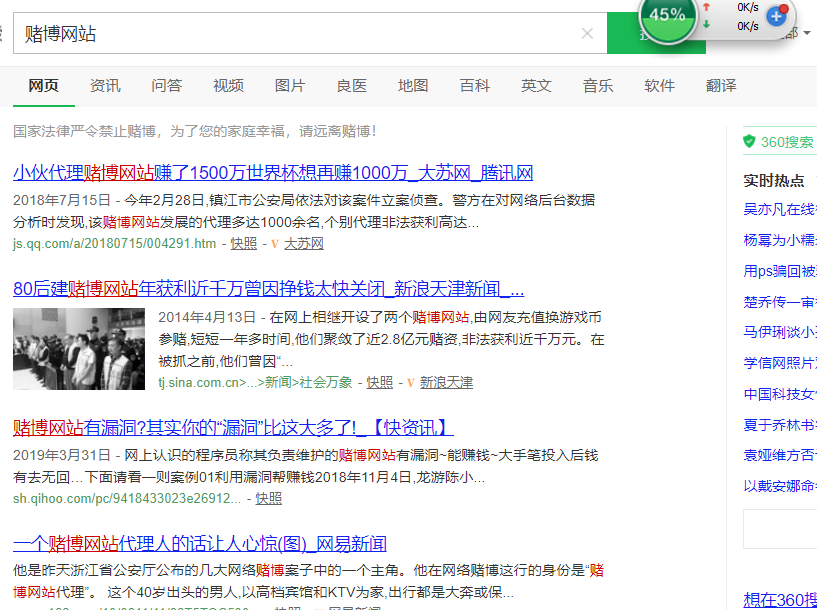Screen dimensions: 817x610
Task: Click the 想在360搜 link at bottom right
Action: click(780, 600)
